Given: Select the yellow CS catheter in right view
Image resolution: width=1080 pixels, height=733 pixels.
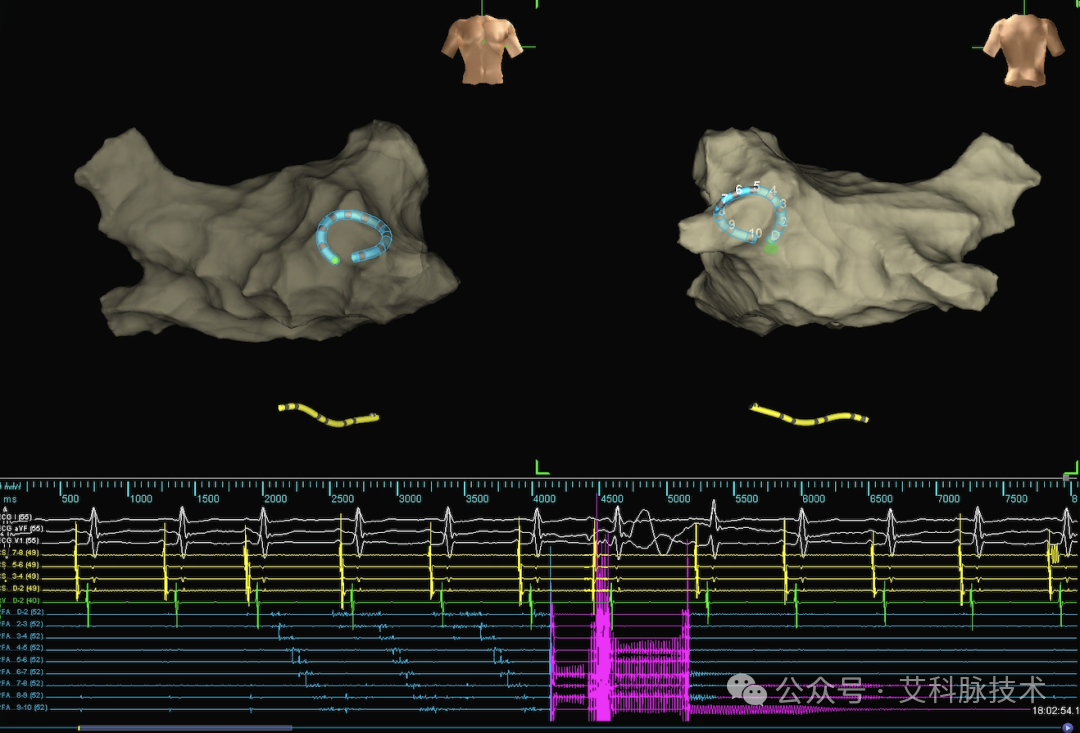Looking at the screenshot, I should pos(809,415).
